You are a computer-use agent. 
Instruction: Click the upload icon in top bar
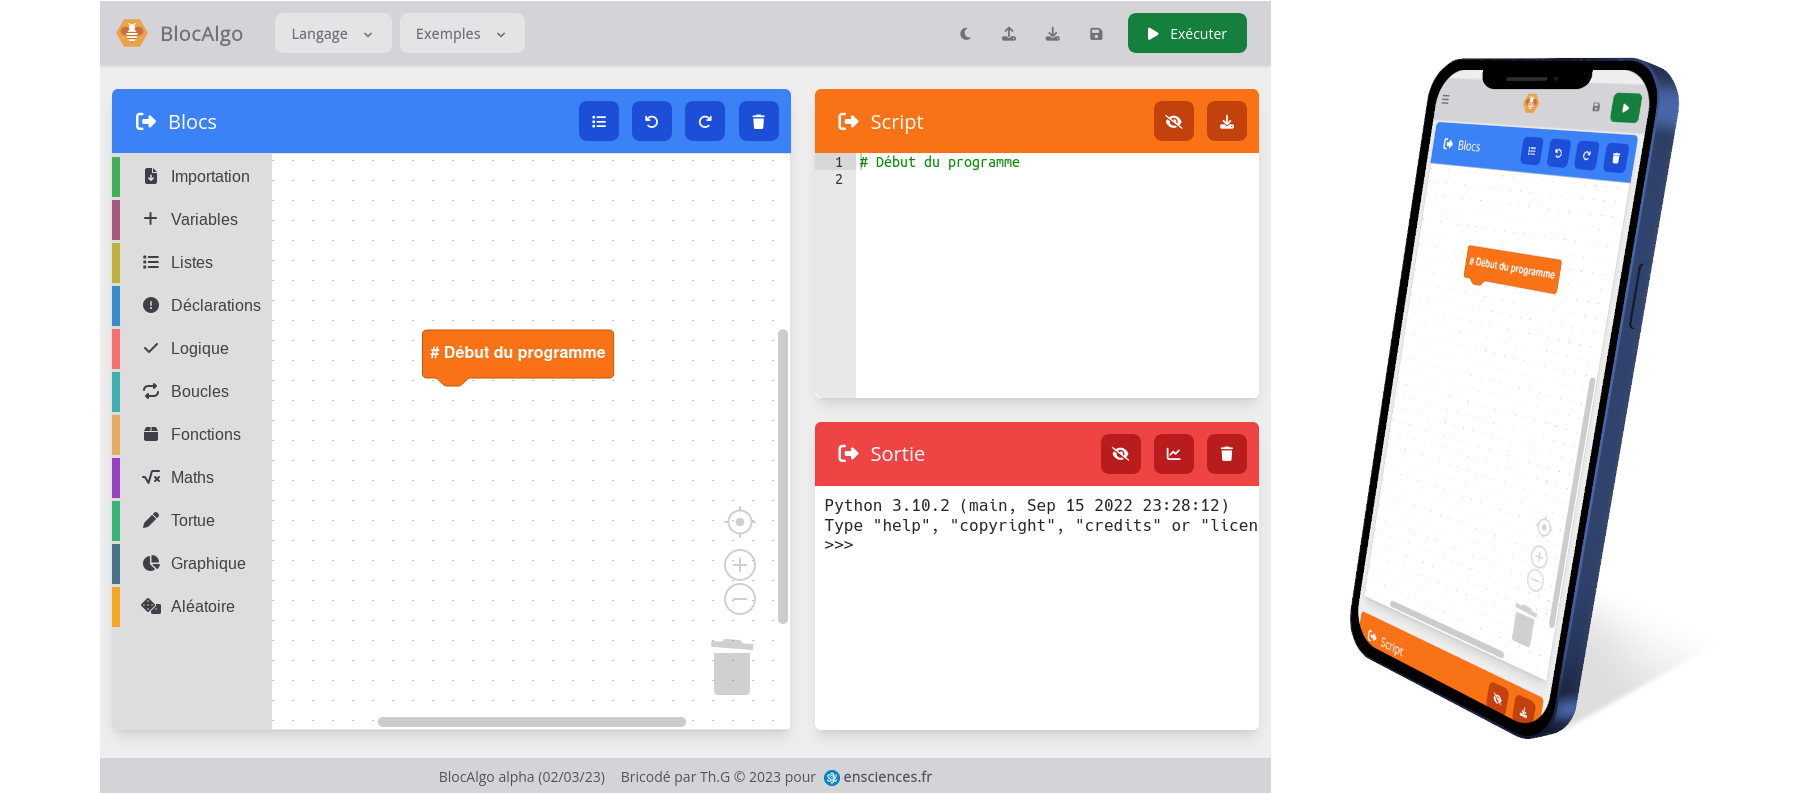[x=1009, y=34]
